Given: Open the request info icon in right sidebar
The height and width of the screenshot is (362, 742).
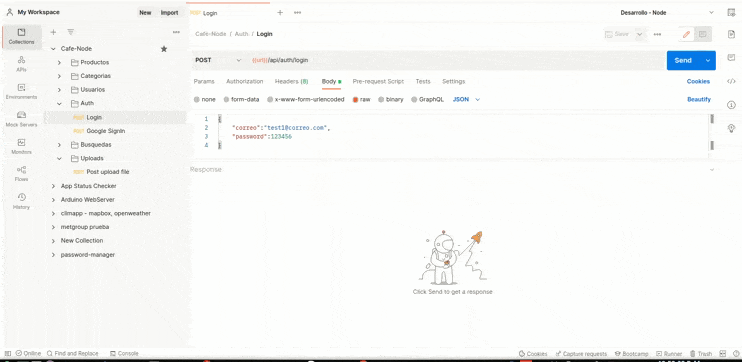Looking at the screenshot, I should (731, 105).
